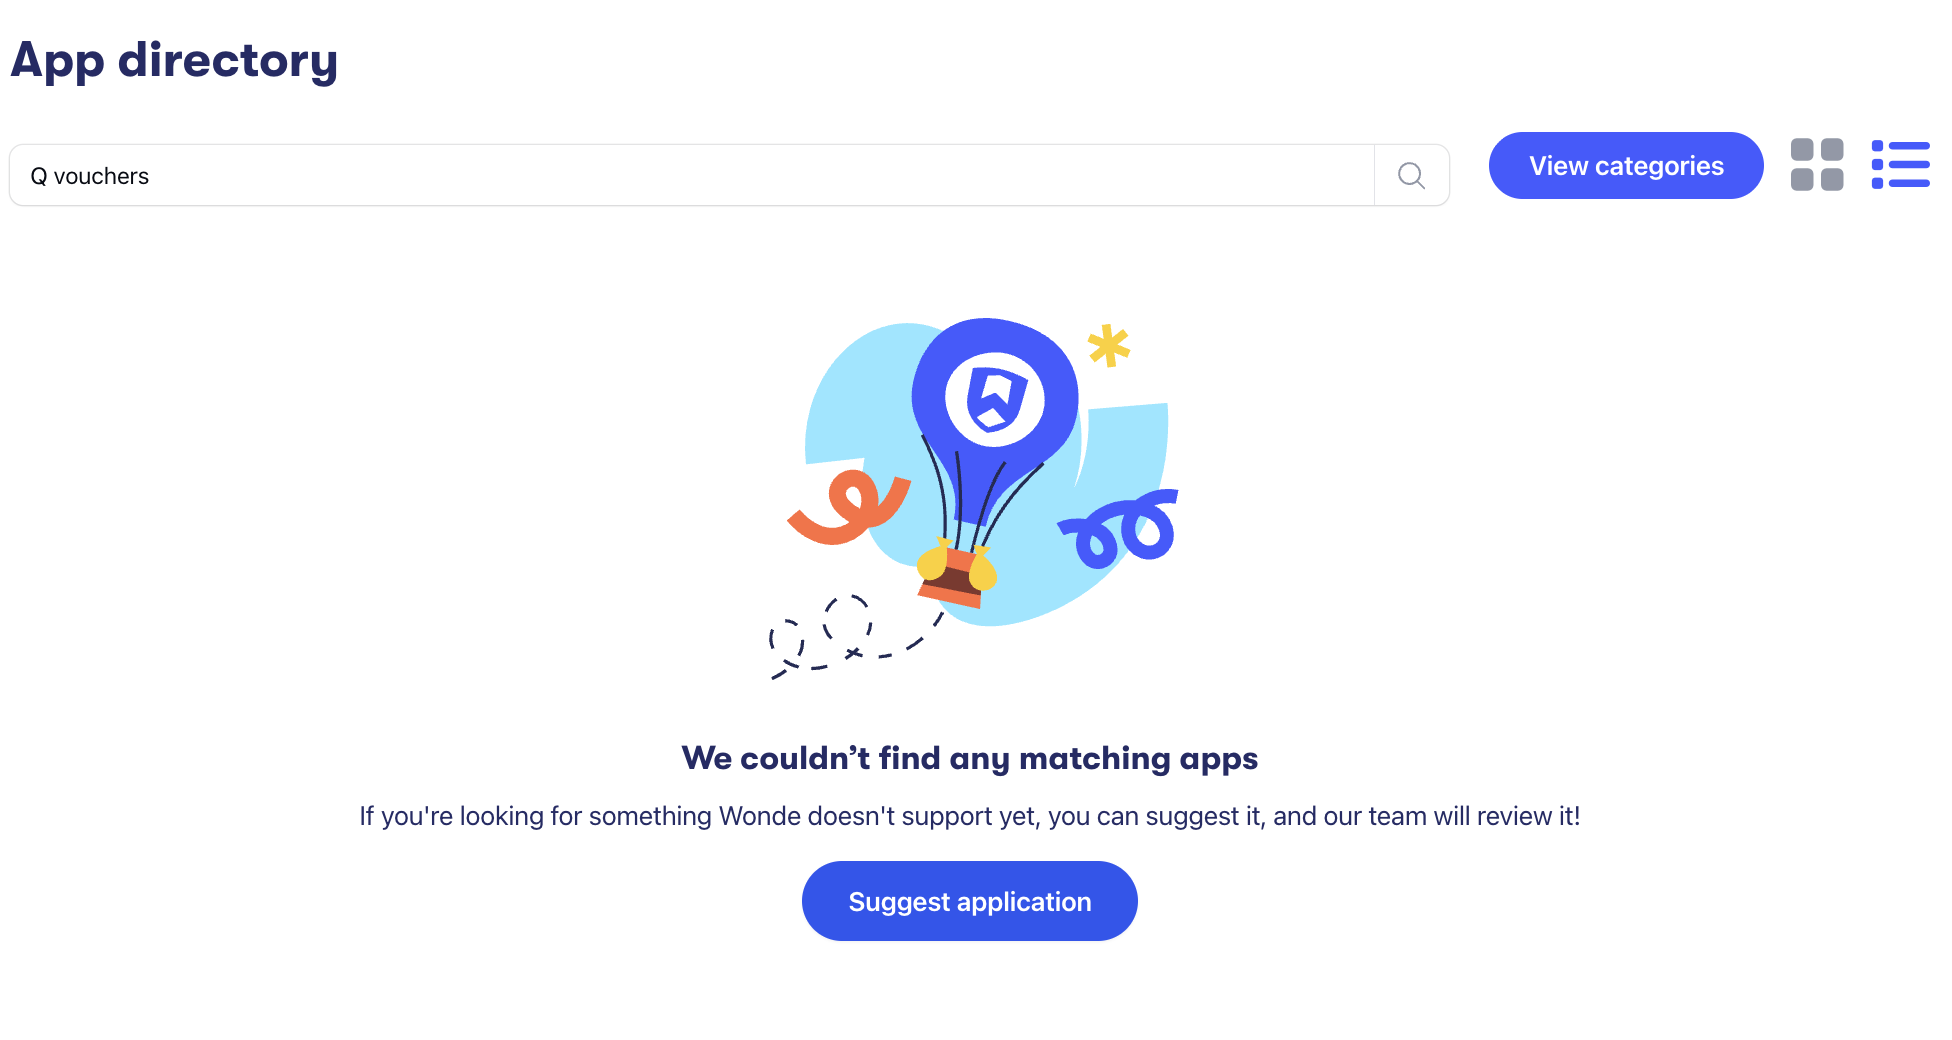Click the magnifying glass search icon
Viewport: 1952px width, 1040px height.
(x=1411, y=176)
